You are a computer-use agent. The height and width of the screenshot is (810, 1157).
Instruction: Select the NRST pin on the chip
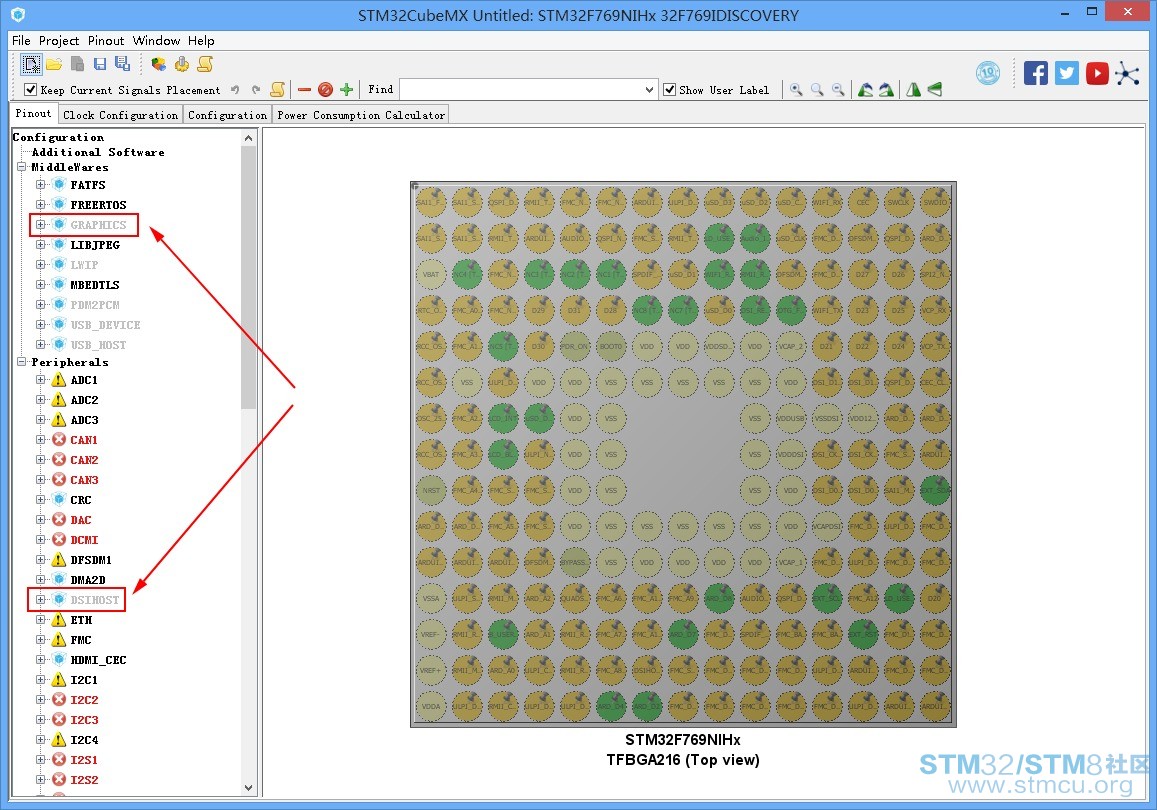tap(431, 490)
